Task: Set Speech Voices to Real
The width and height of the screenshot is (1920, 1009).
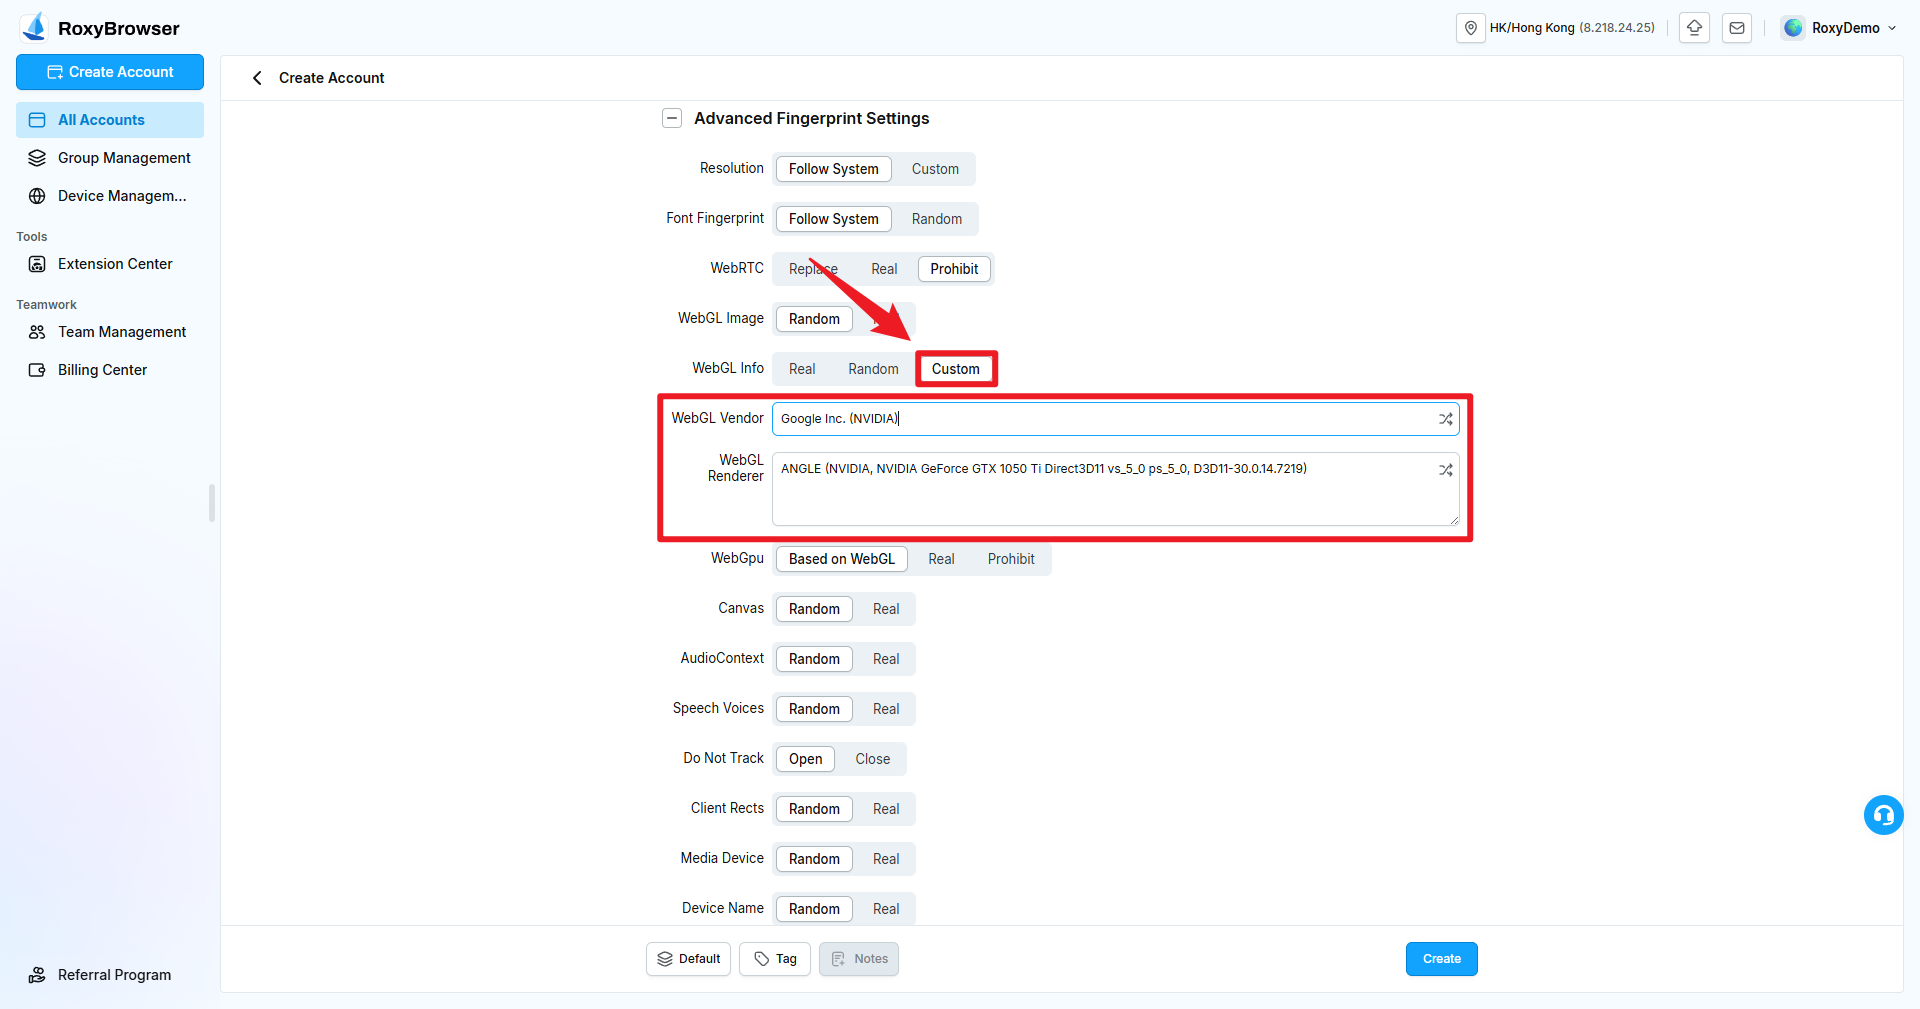Action: coord(886,709)
